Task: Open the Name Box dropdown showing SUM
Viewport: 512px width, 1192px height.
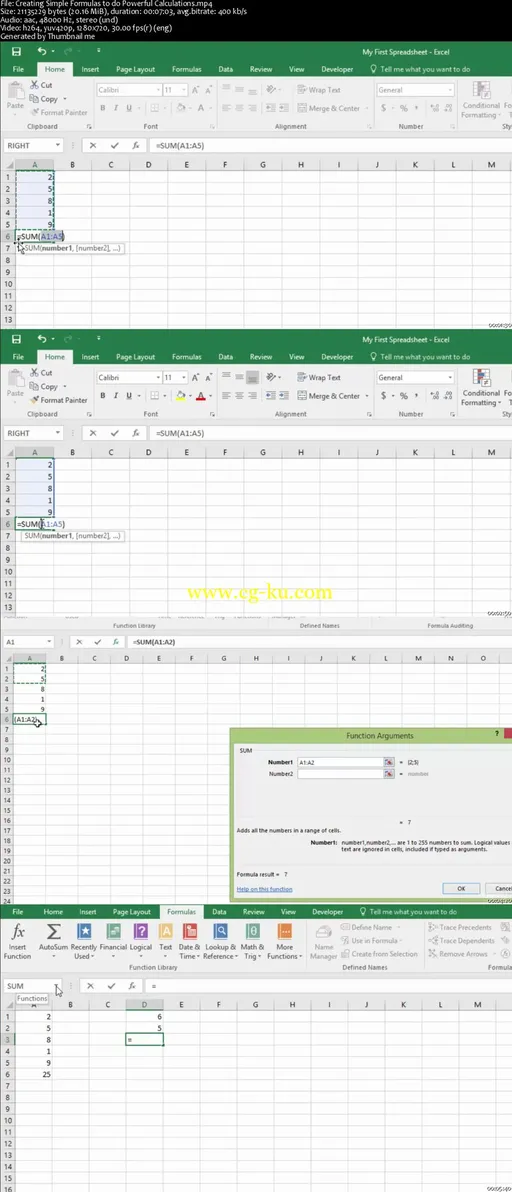Action: click(56, 986)
